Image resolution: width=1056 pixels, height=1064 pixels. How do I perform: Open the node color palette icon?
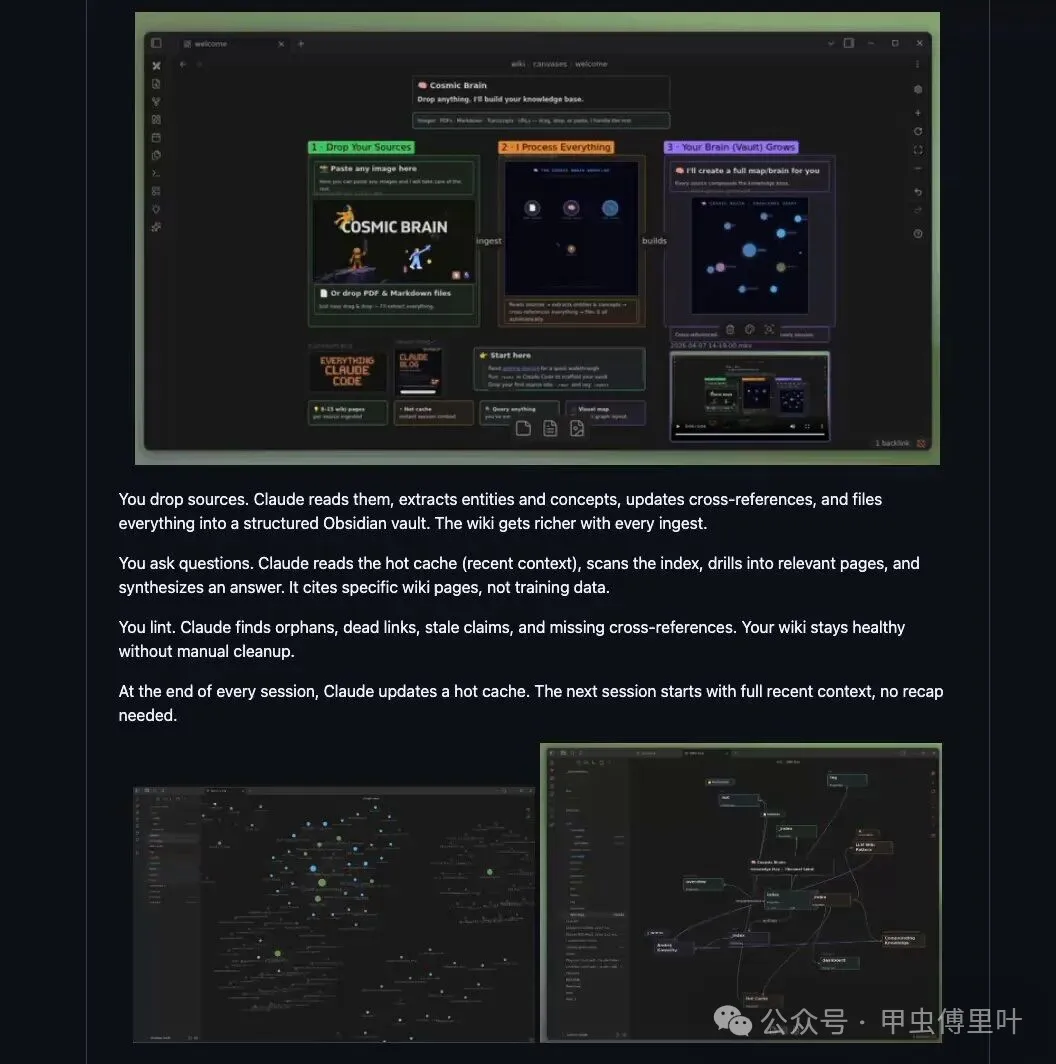(749, 330)
